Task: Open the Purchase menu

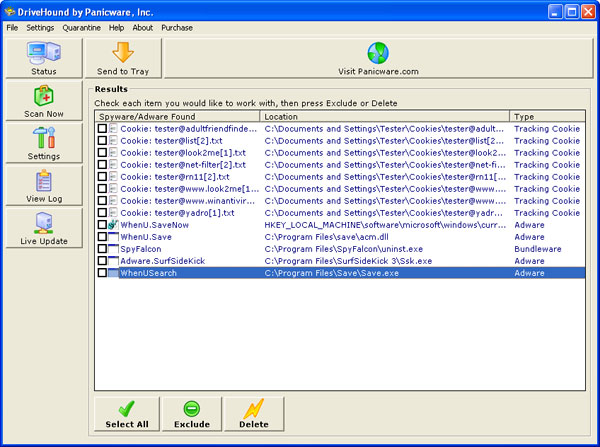Action: point(177,28)
